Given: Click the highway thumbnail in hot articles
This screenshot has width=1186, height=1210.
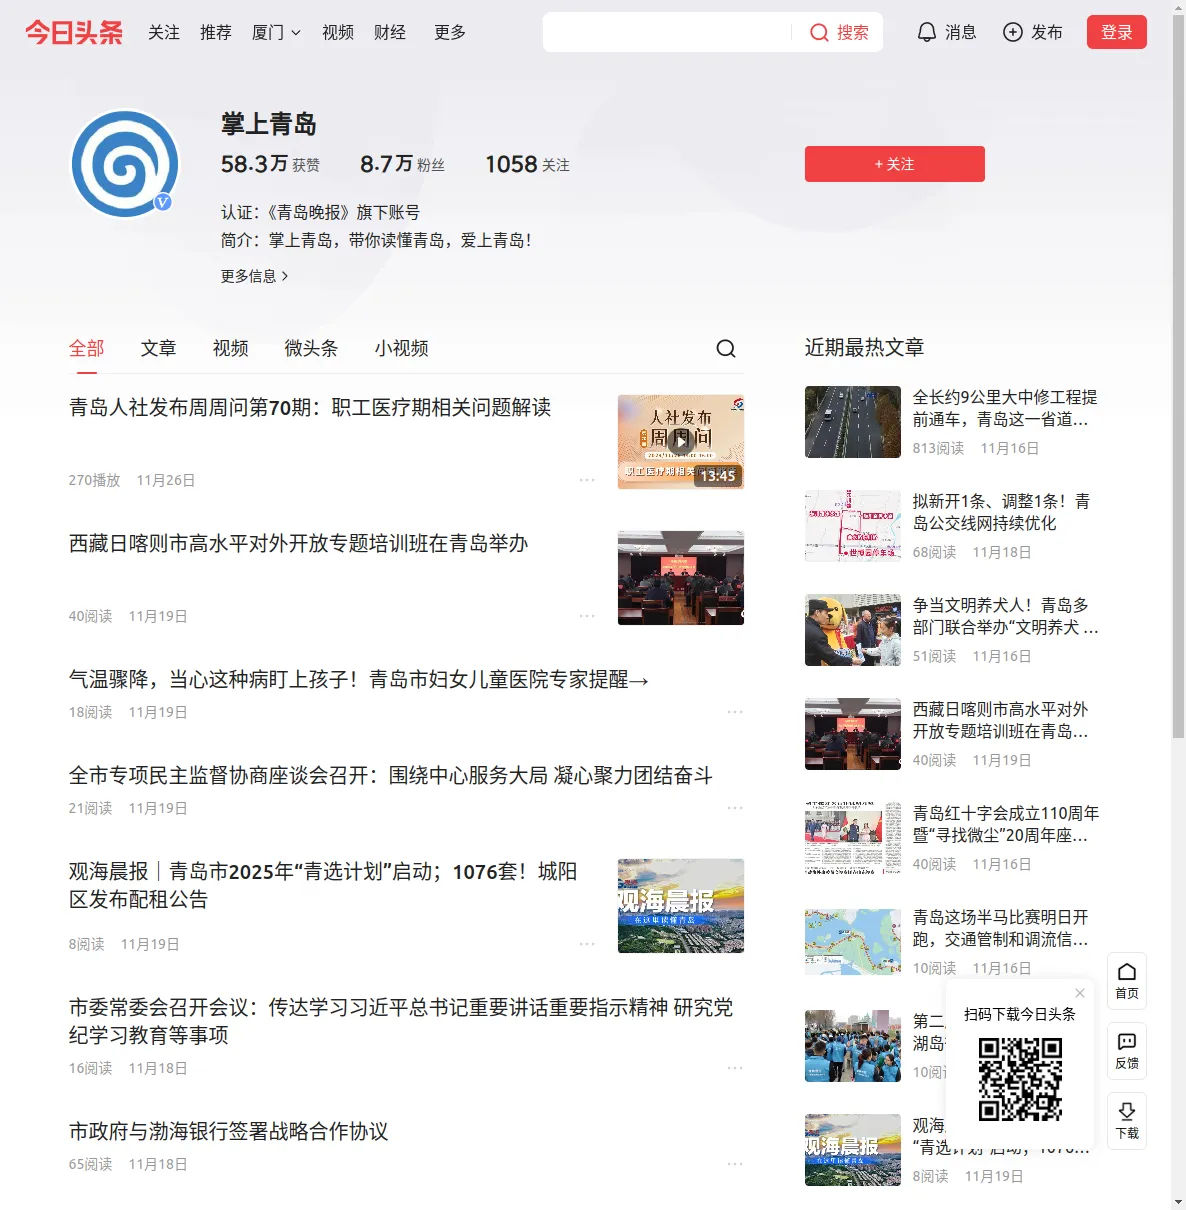Looking at the screenshot, I should [853, 422].
